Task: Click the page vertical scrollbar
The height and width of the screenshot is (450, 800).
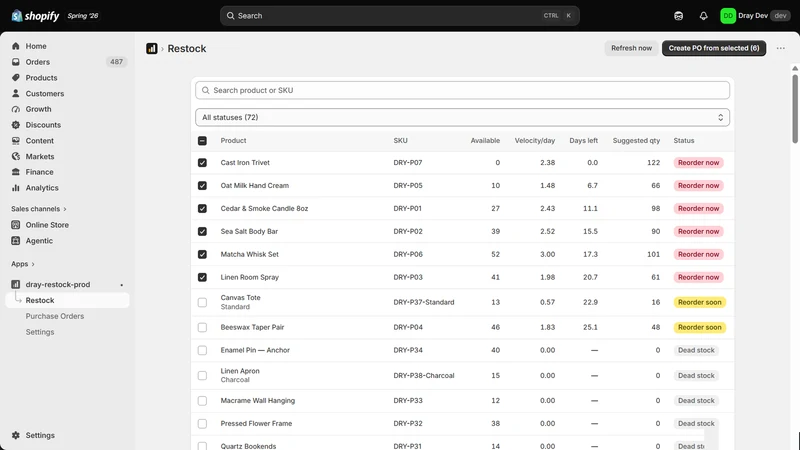Action: pos(795,109)
